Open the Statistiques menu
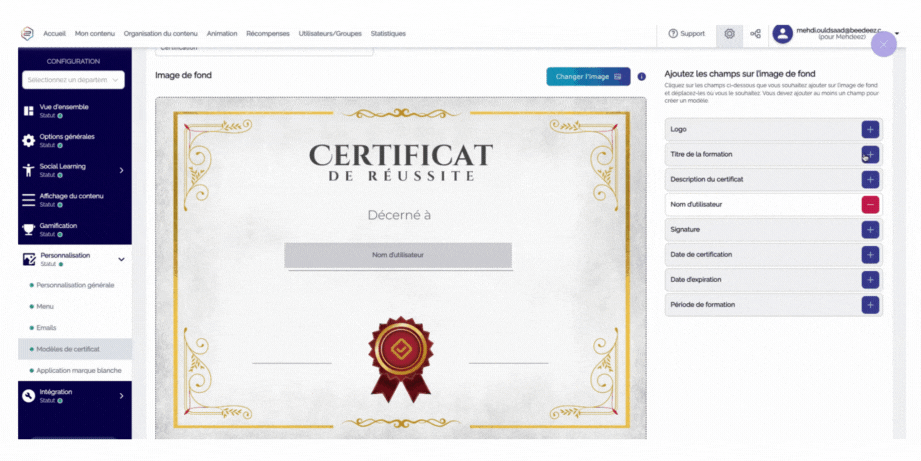Image resolution: width=921 pixels, height=461 pixels. [388, 33]
